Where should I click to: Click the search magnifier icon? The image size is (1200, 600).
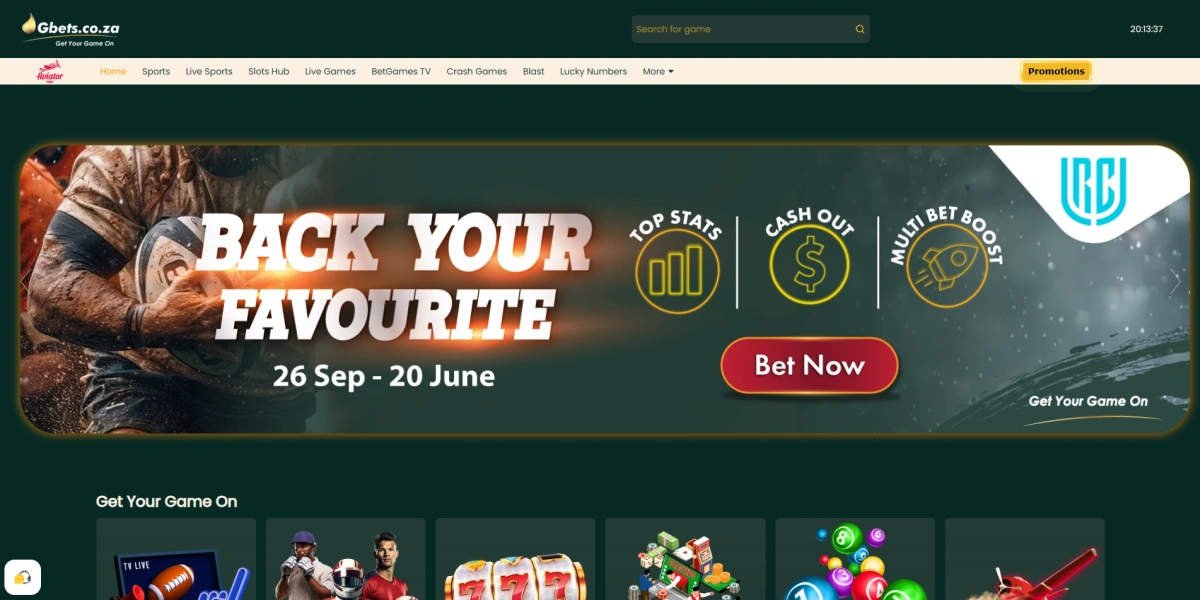pyautogui.click(x=859, y=29)
